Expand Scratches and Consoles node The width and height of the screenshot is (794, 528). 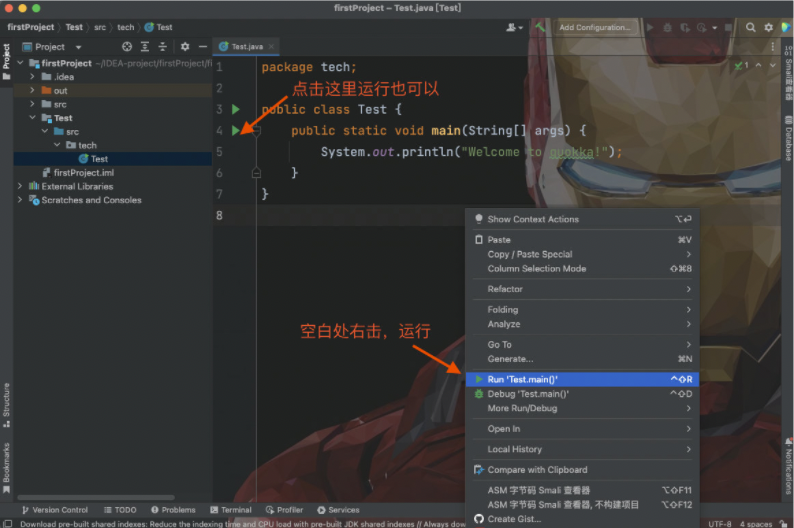(20, 199)
